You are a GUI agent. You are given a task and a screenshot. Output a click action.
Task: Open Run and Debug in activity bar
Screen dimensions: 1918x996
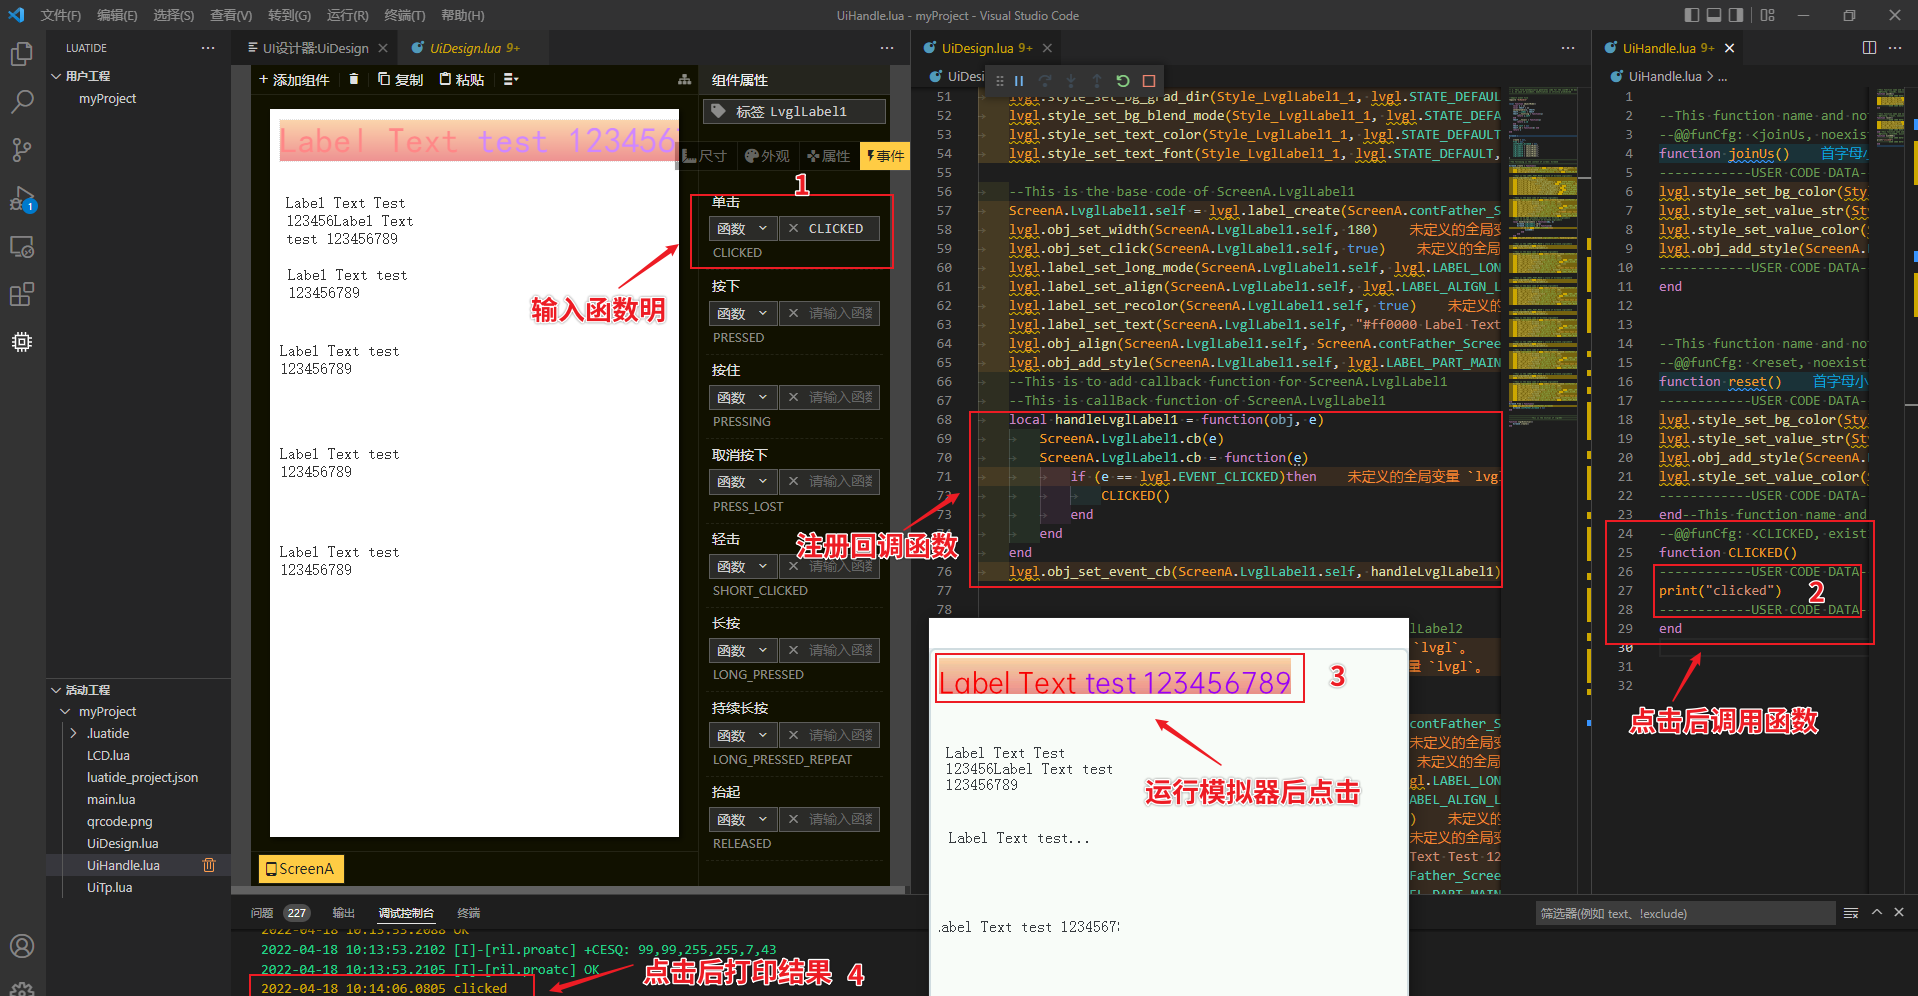(21, 199)
